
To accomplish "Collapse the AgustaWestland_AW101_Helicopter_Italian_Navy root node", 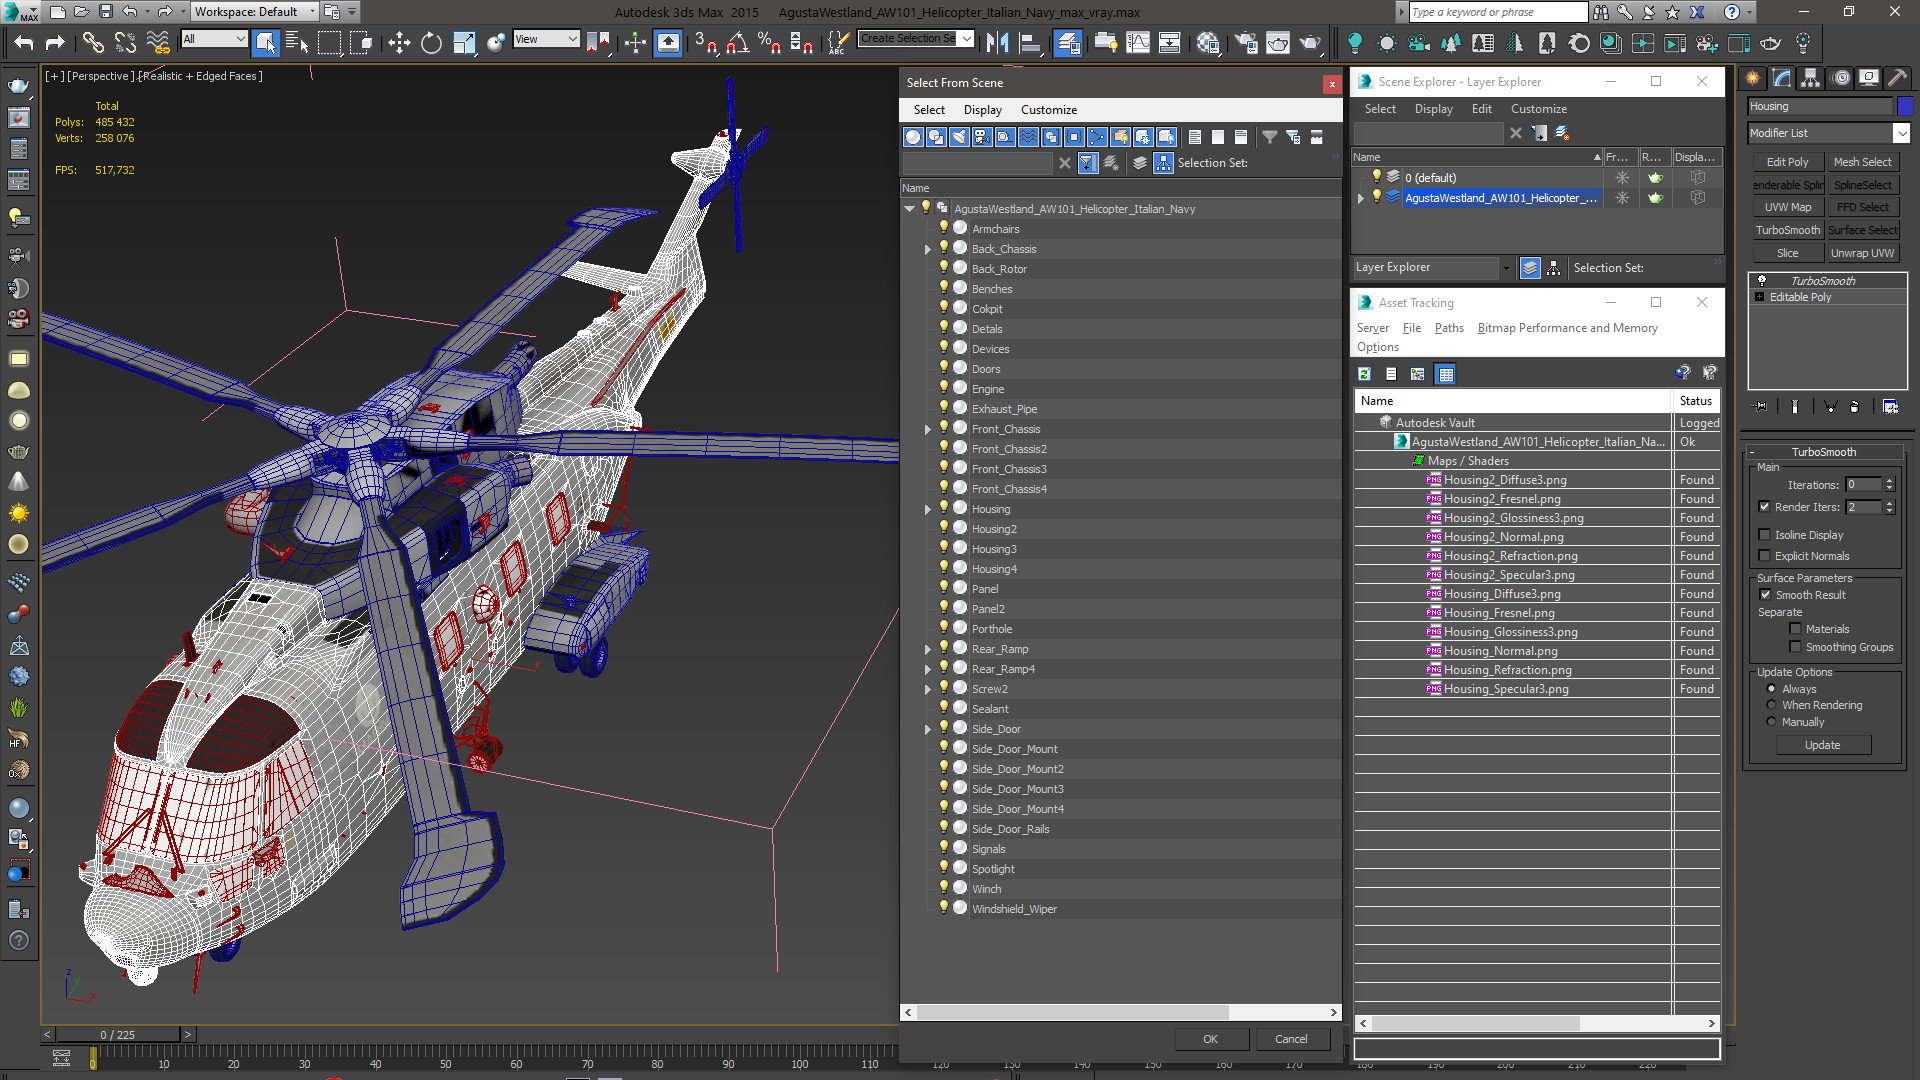I will [909, 209].
